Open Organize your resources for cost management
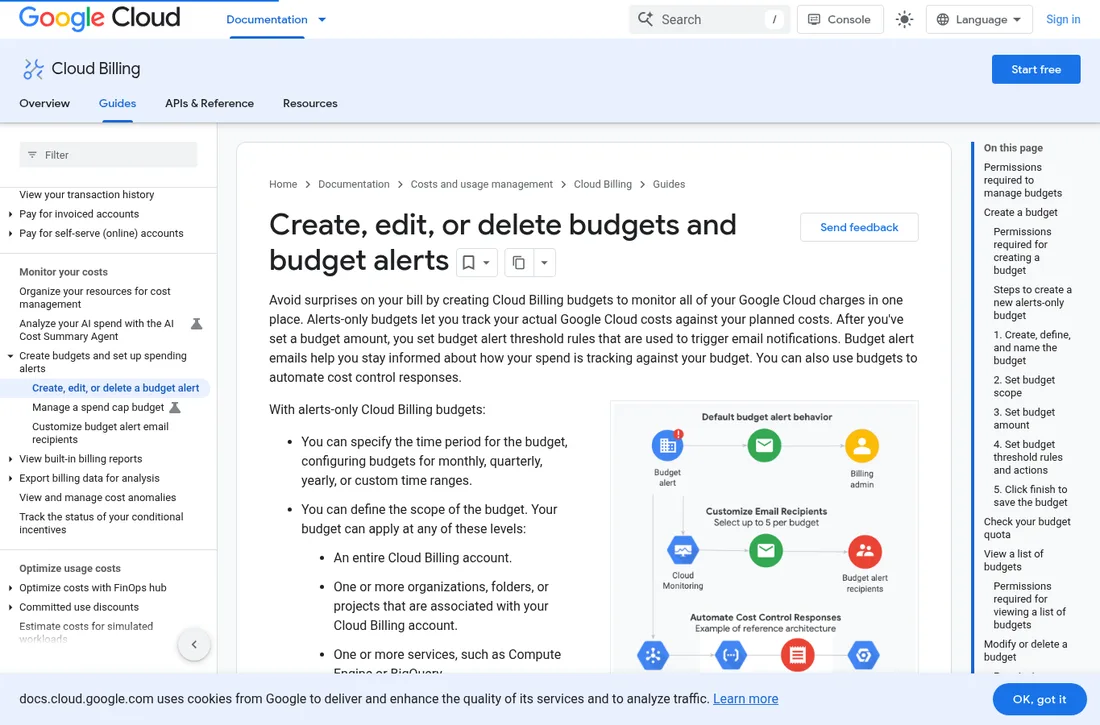The height and width of the screenshot is (725, 1100). [x=95, y=298]
